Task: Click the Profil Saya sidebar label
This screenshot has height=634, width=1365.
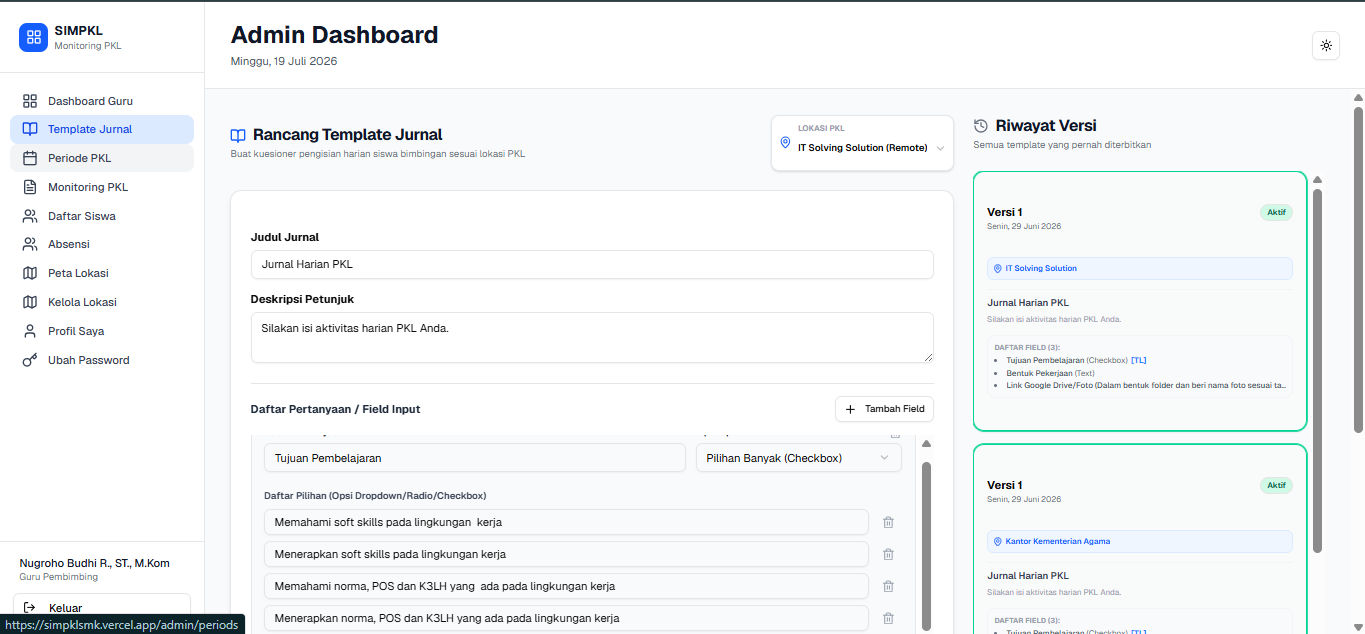Action: point(76,331)
